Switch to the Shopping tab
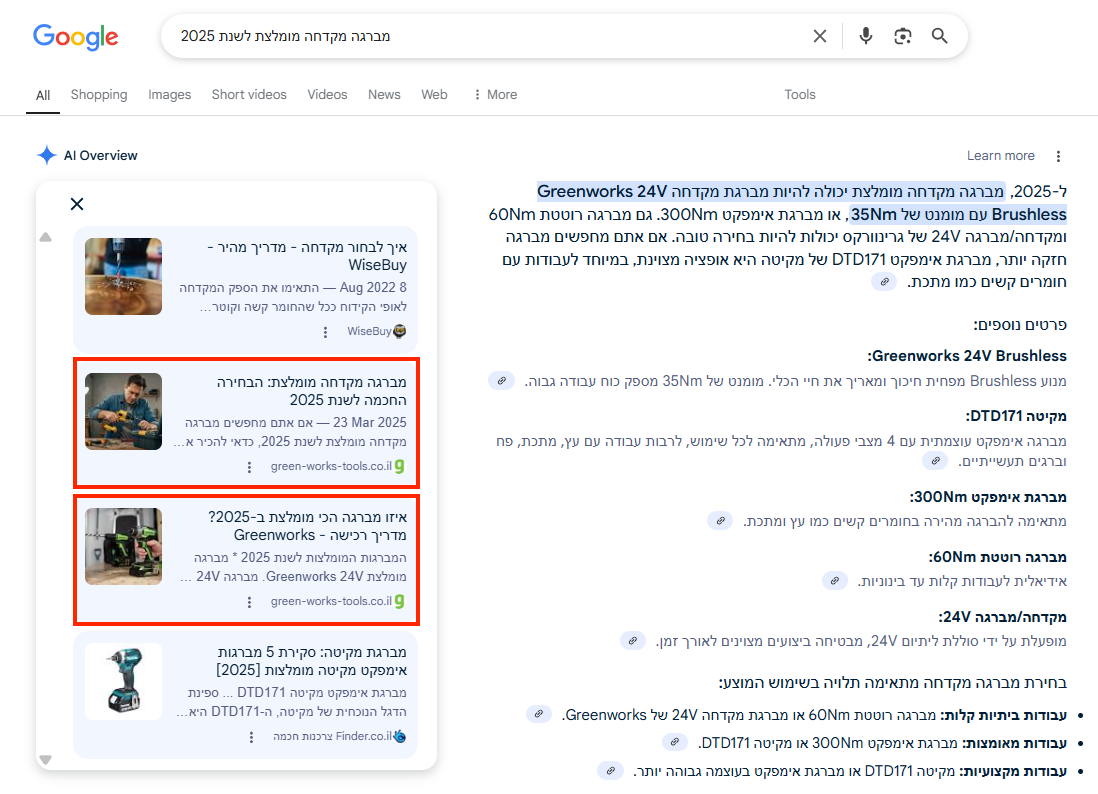The height and width of the screenshot is (794, 1098). point(99,95)
